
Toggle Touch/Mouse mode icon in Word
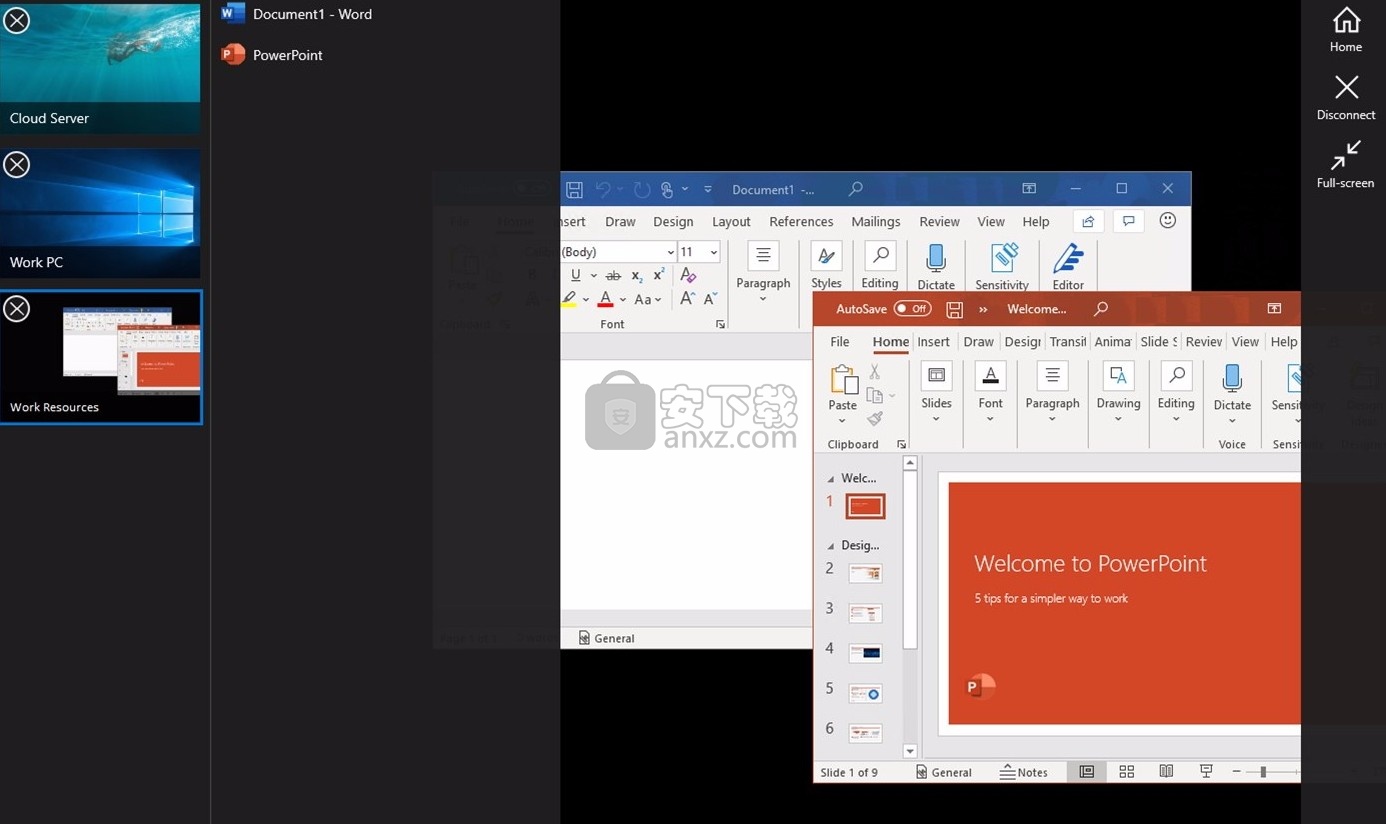point(668,189)
